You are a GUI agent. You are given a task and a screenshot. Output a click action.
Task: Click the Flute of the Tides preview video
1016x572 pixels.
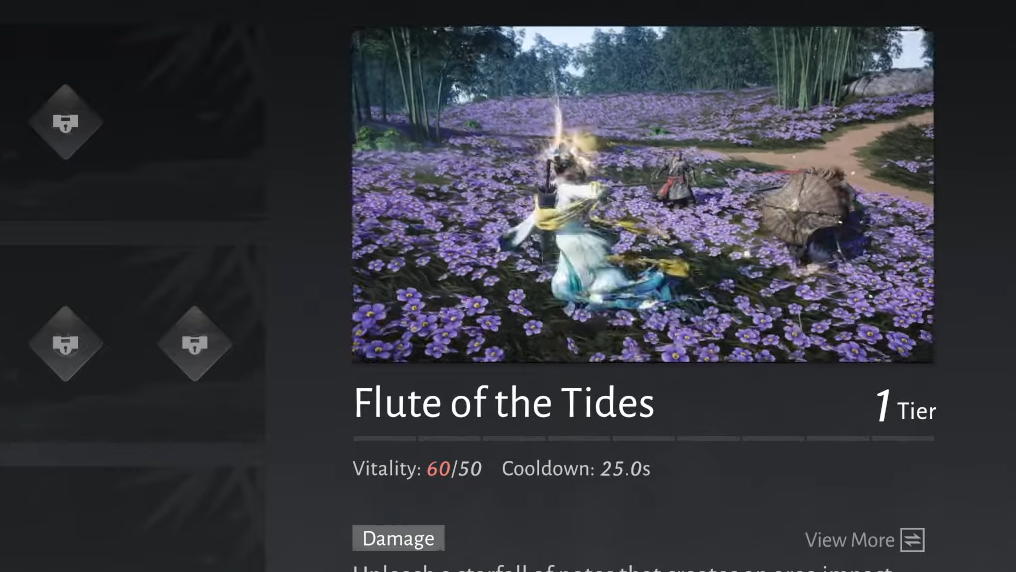pos(642,194)
